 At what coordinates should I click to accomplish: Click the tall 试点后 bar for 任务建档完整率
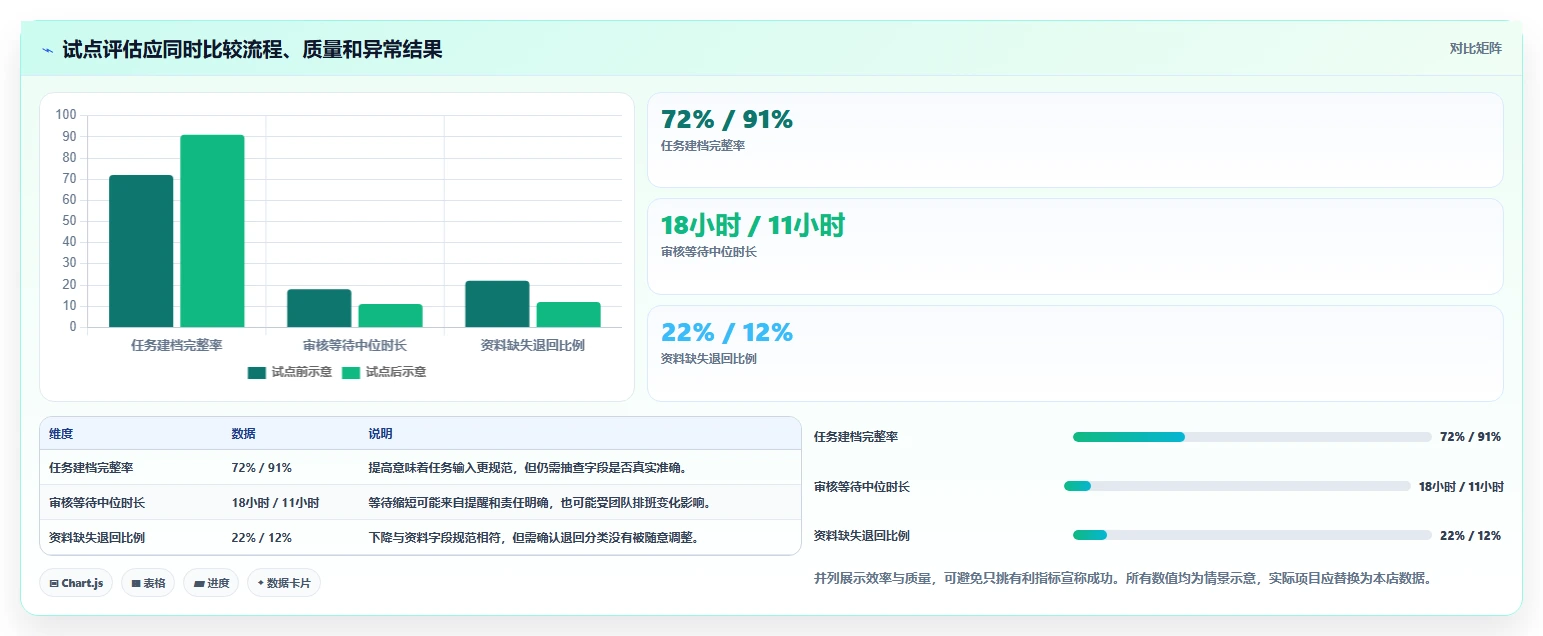[212, 231]
